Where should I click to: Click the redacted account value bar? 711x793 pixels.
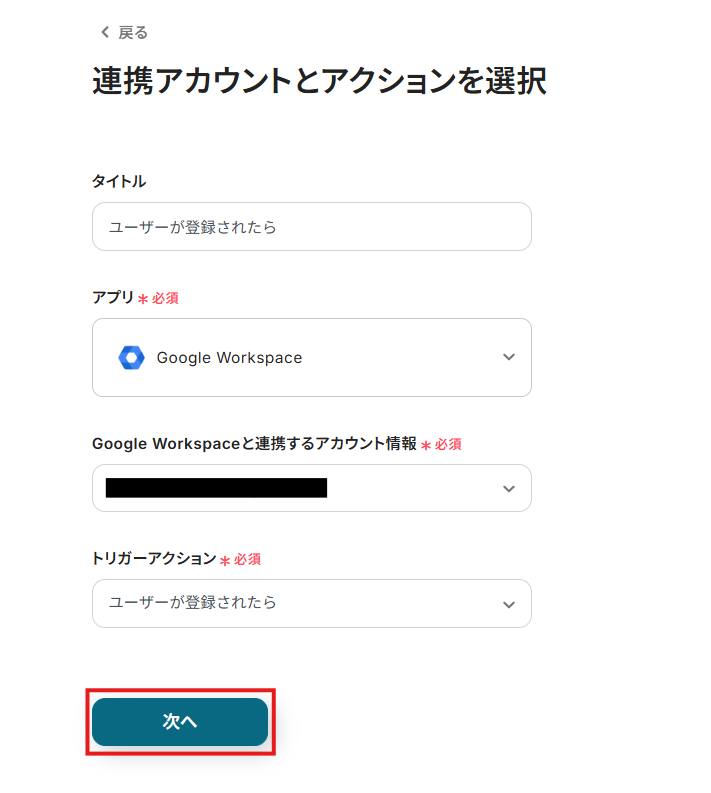coord(216,488)
